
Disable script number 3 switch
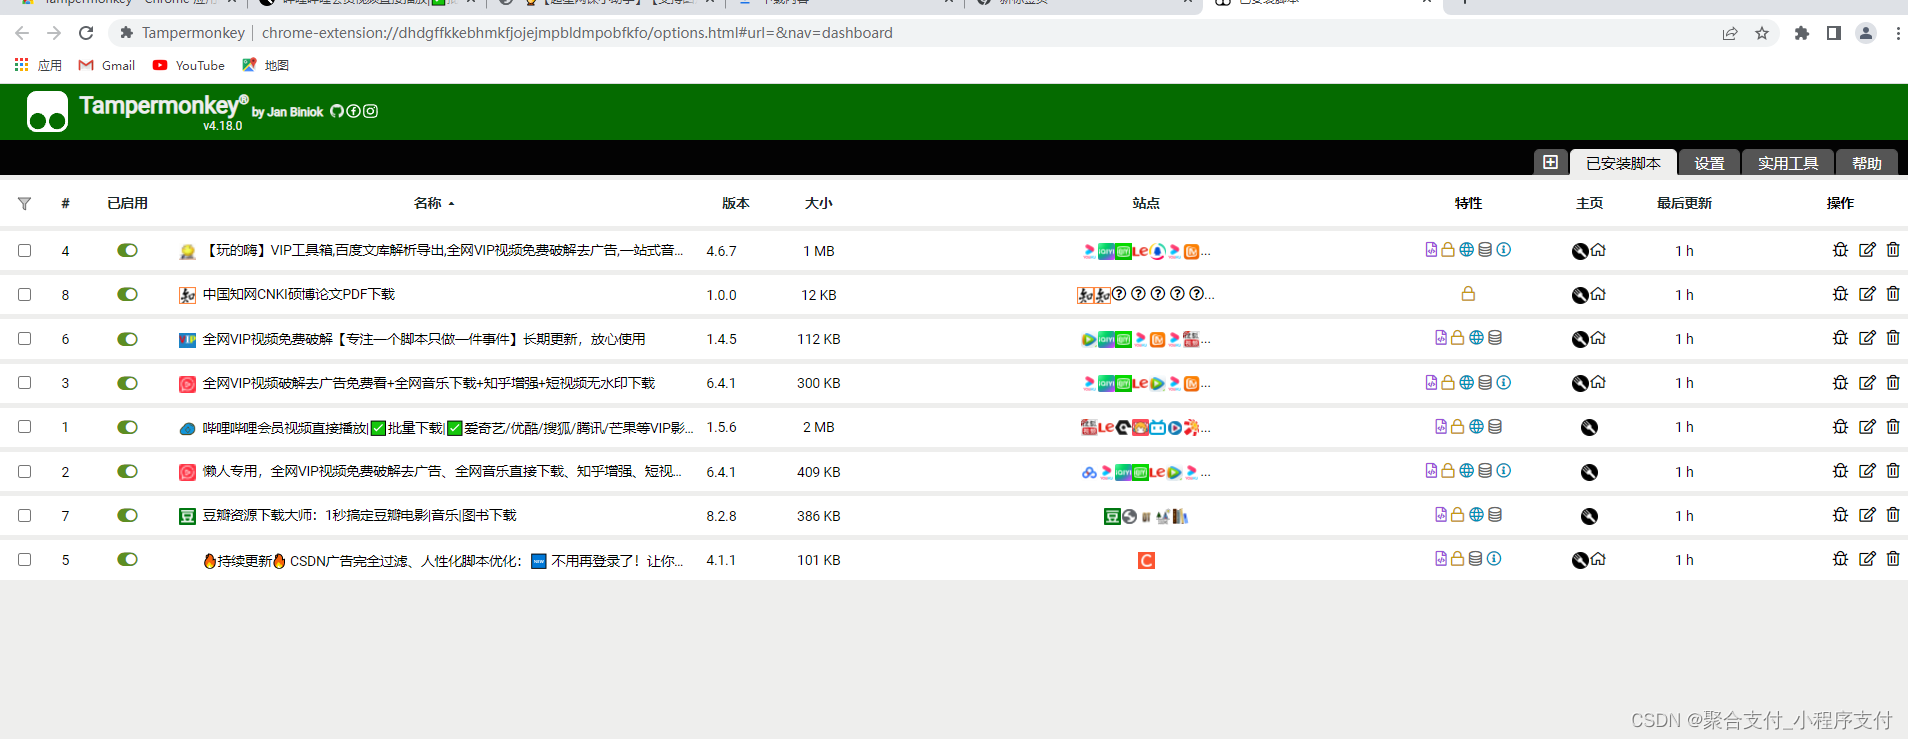(x=127, y=383)
